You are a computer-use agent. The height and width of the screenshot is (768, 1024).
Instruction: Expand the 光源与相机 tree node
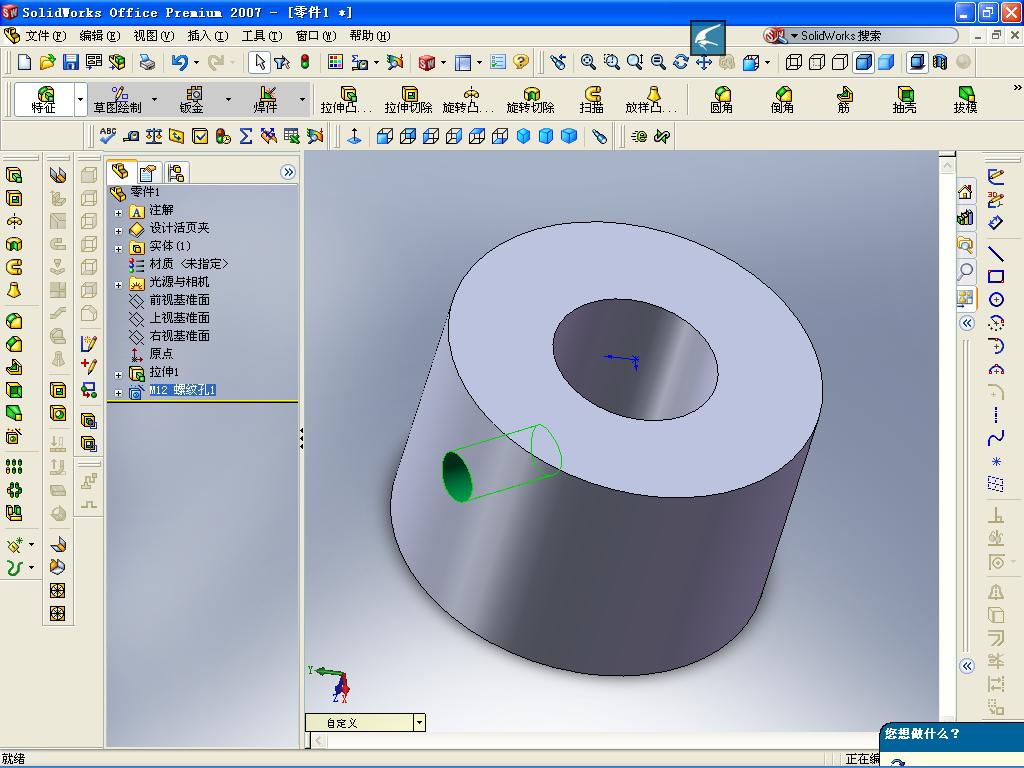(x=118, y=285)
